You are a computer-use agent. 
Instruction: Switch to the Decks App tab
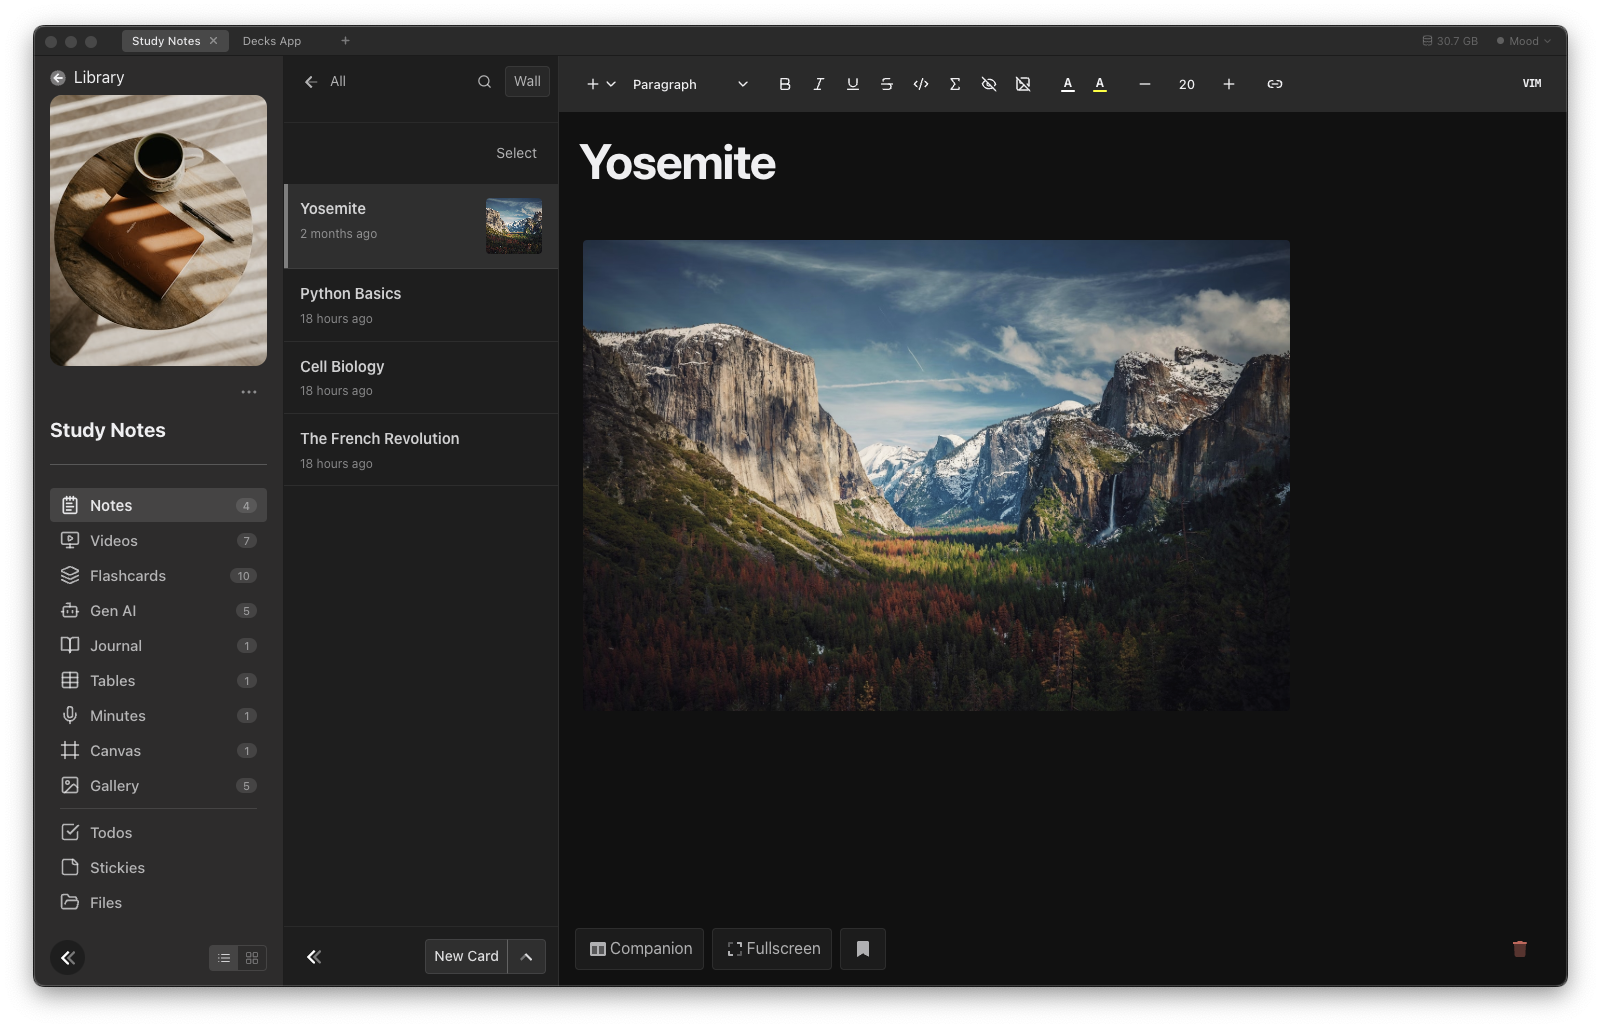point(271,40)
